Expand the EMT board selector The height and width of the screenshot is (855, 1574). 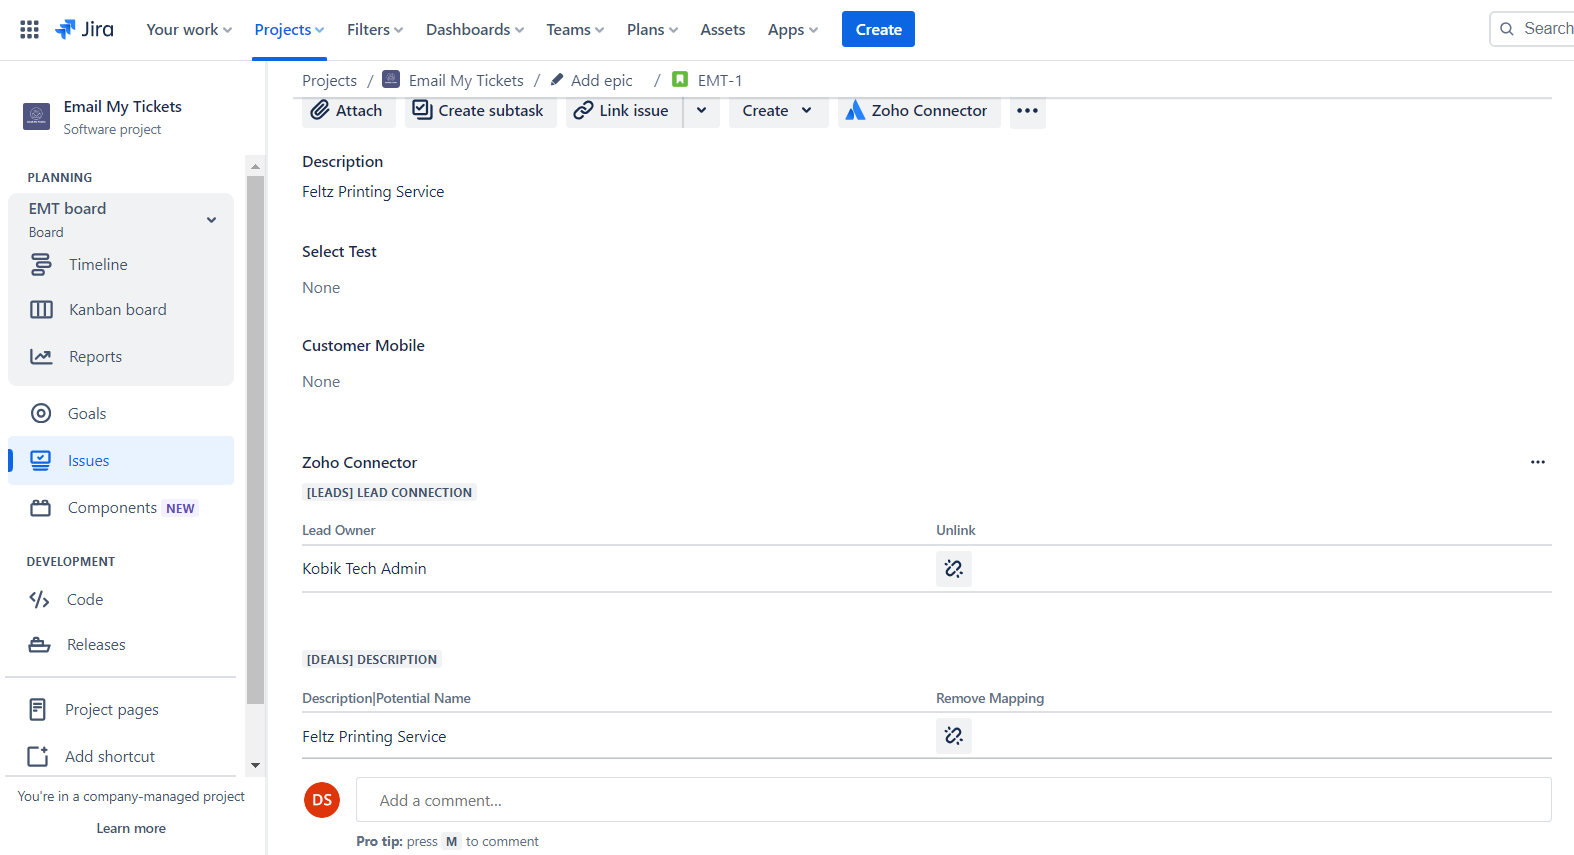(211, 220)
